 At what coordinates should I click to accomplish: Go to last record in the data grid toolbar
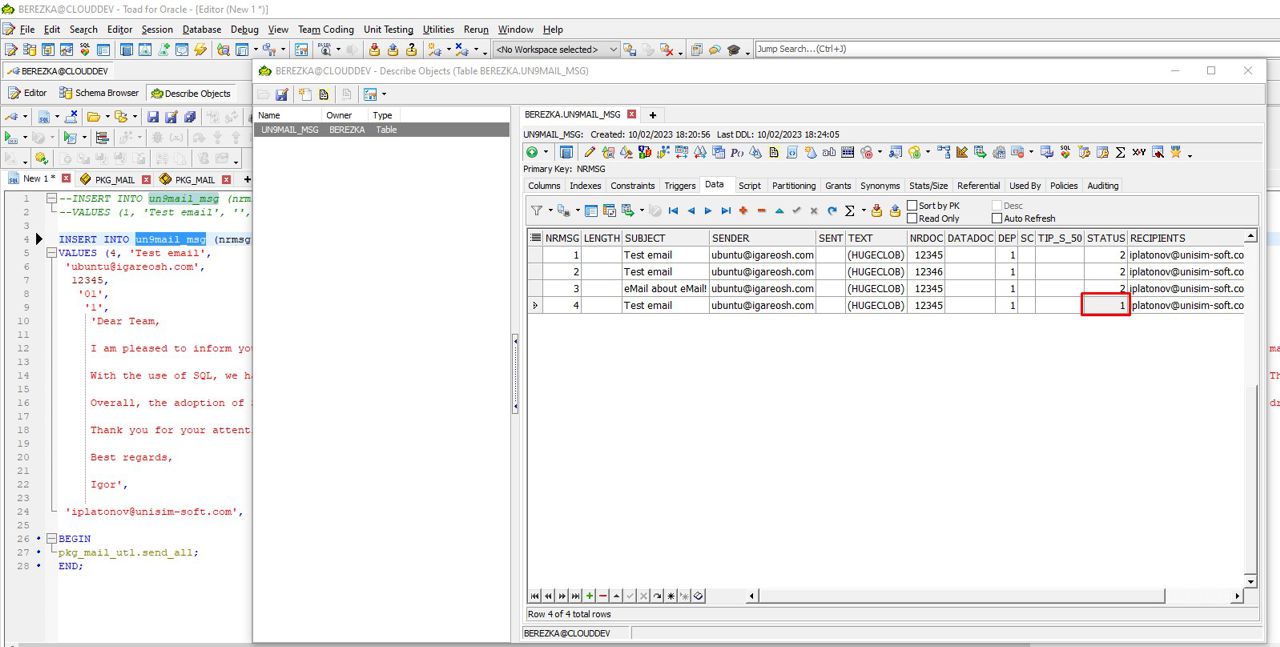[x=726, y=211]
